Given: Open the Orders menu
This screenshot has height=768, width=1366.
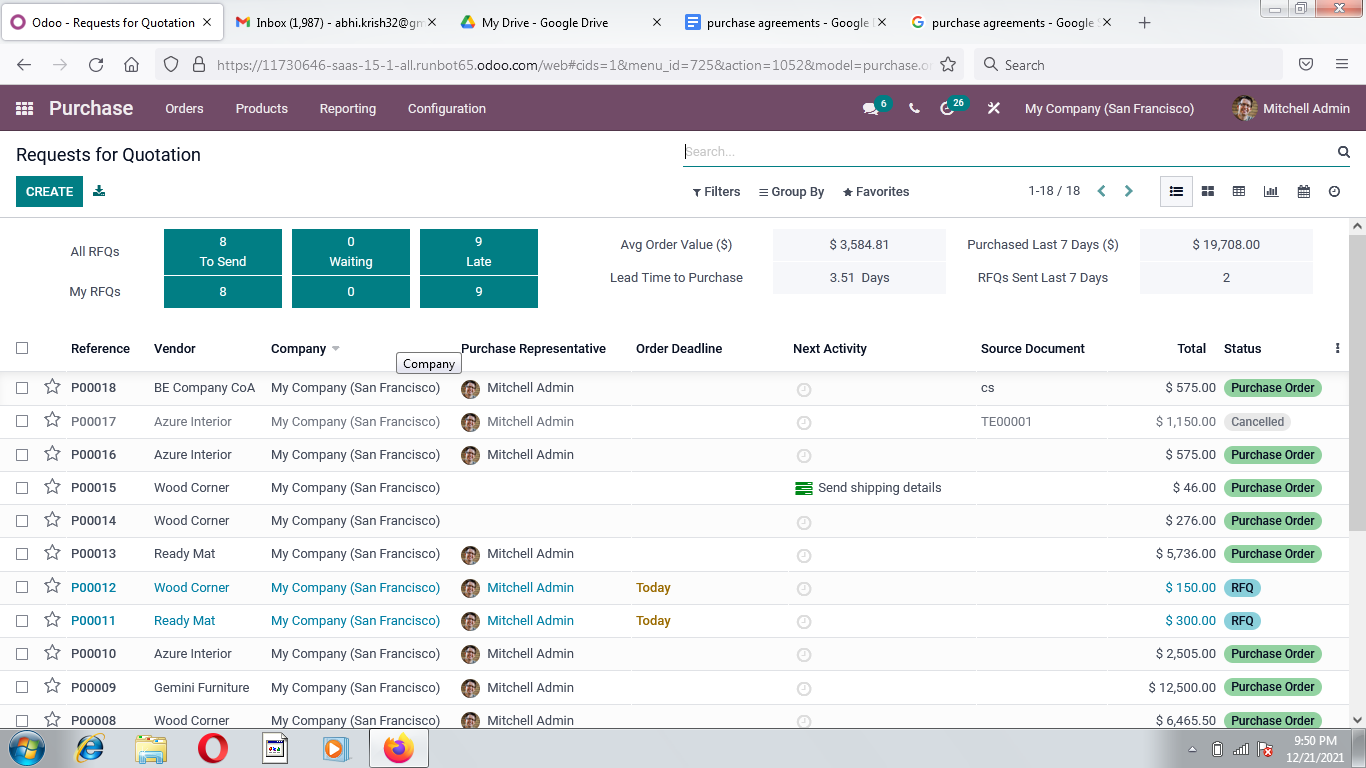Looking at the screenshot, I should click(x=184, y=108).
